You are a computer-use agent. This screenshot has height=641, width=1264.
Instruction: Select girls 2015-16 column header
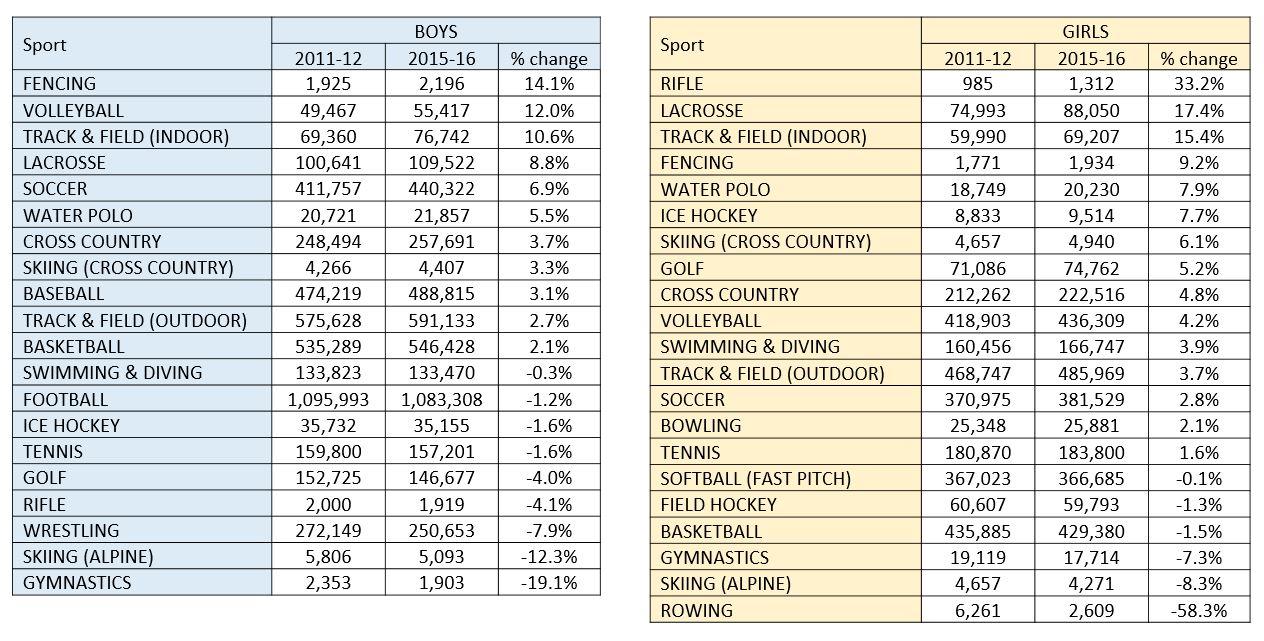(1091, 59)
